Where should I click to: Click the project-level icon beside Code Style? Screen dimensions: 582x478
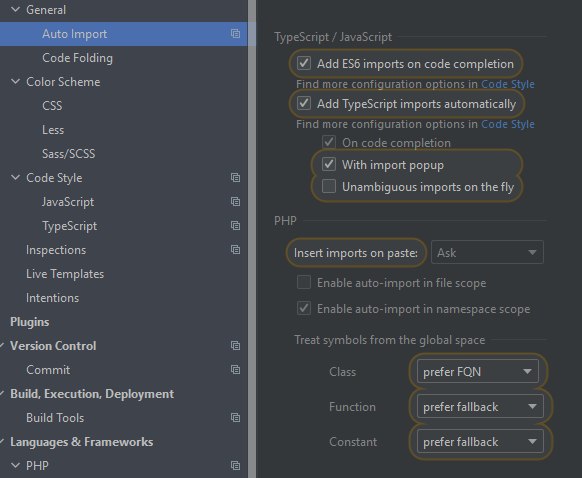pyautogui.click(x=235, y=178)
